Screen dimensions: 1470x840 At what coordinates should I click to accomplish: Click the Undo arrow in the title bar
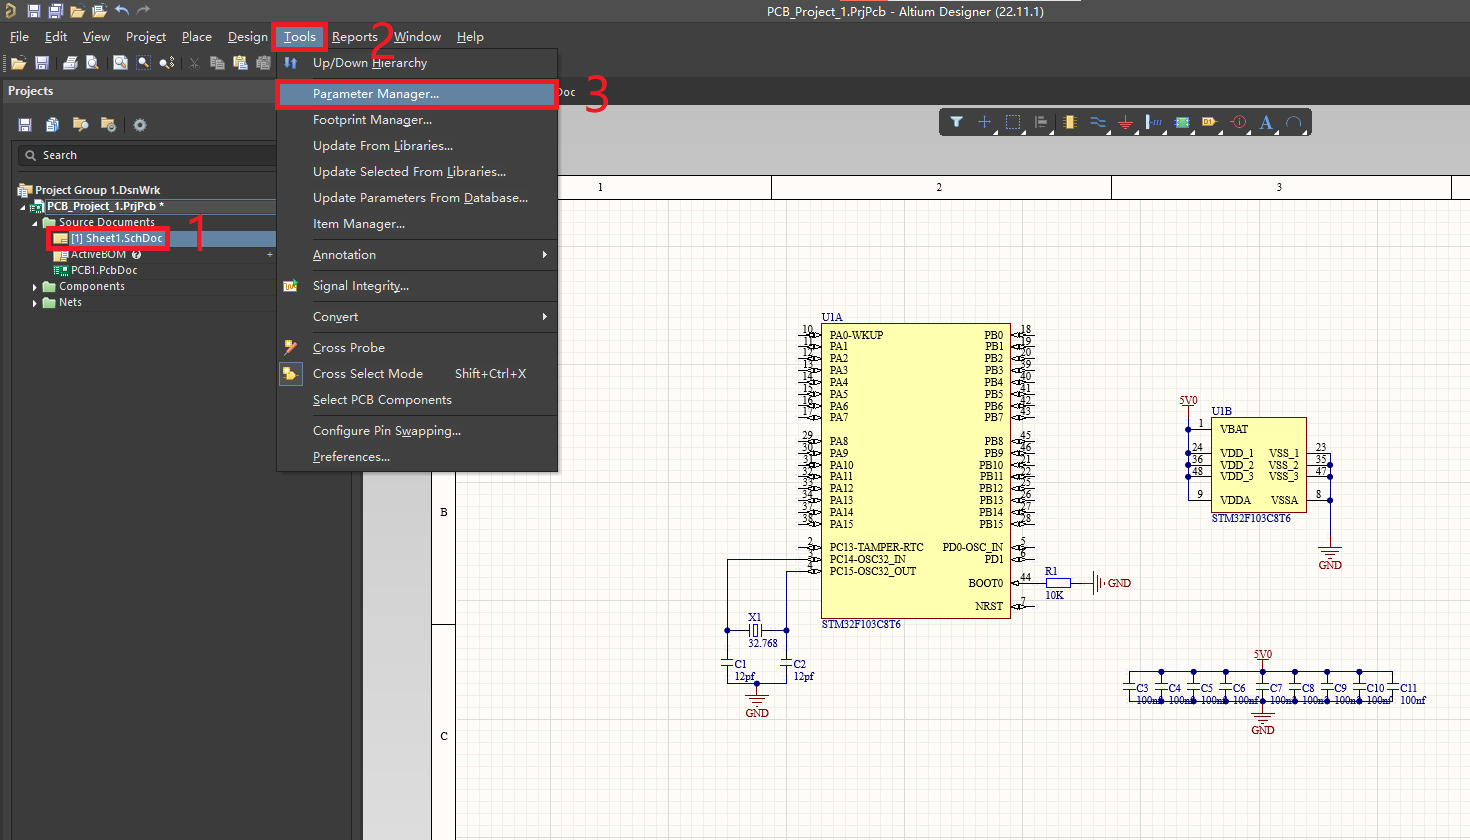click(122, 11)
